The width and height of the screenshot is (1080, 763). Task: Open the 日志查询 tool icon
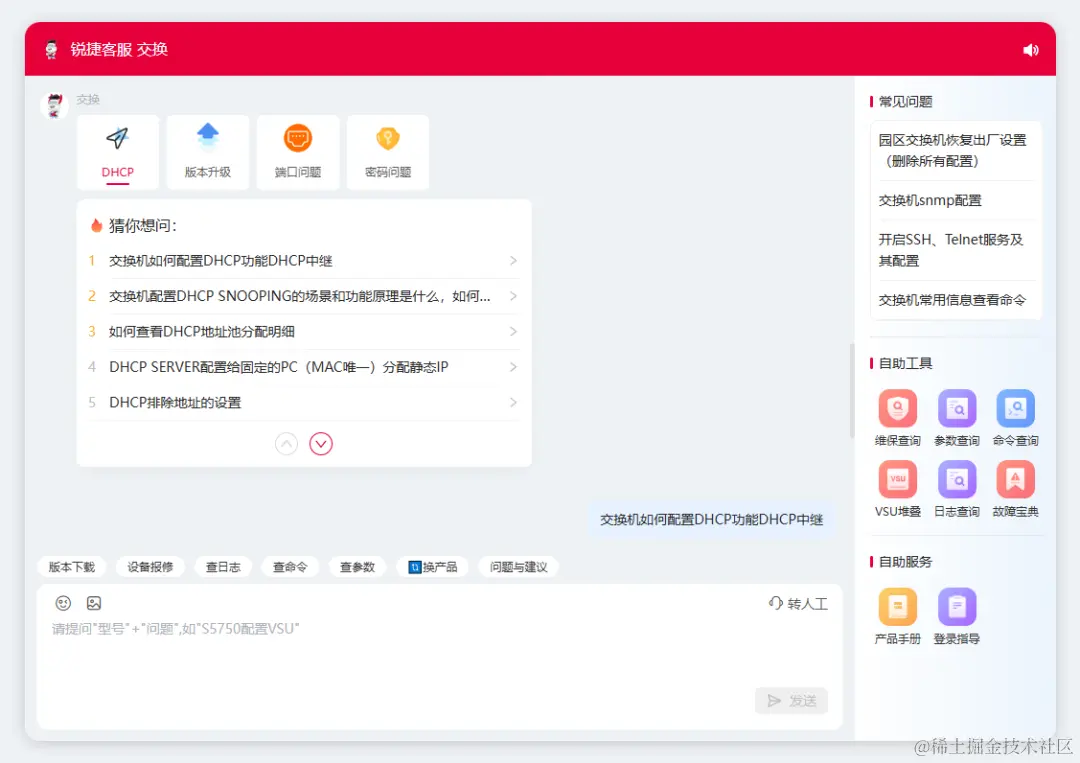957,479
